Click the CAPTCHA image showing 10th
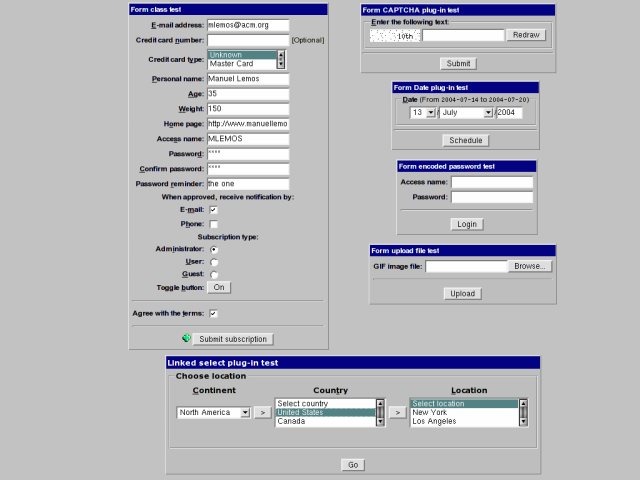This screenshot has width=640, height=480. point(394,35)
